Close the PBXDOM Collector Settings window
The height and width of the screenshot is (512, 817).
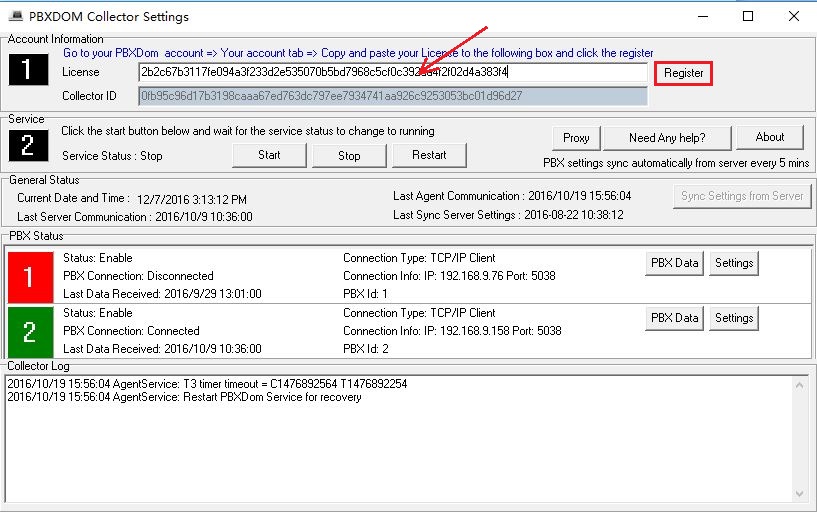click(x=794, y=16)
